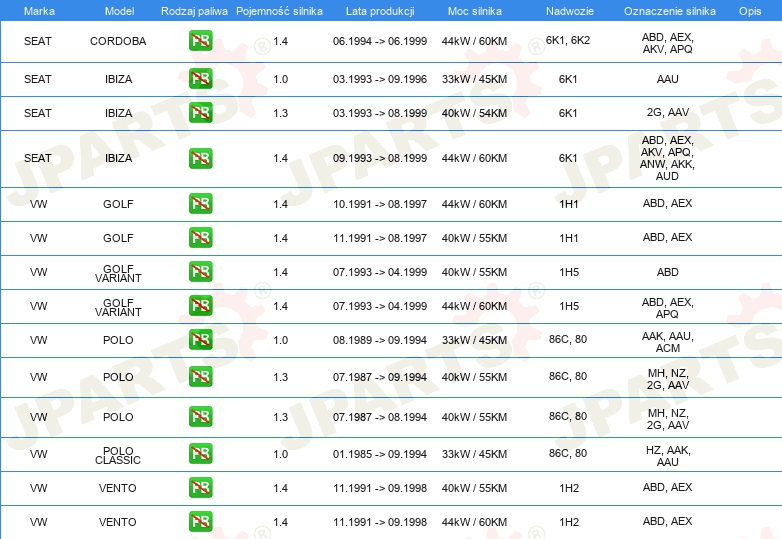Click the POLO CLASSIC model cell
Viewport: 782px width, 539px height.
pos(118,455)
